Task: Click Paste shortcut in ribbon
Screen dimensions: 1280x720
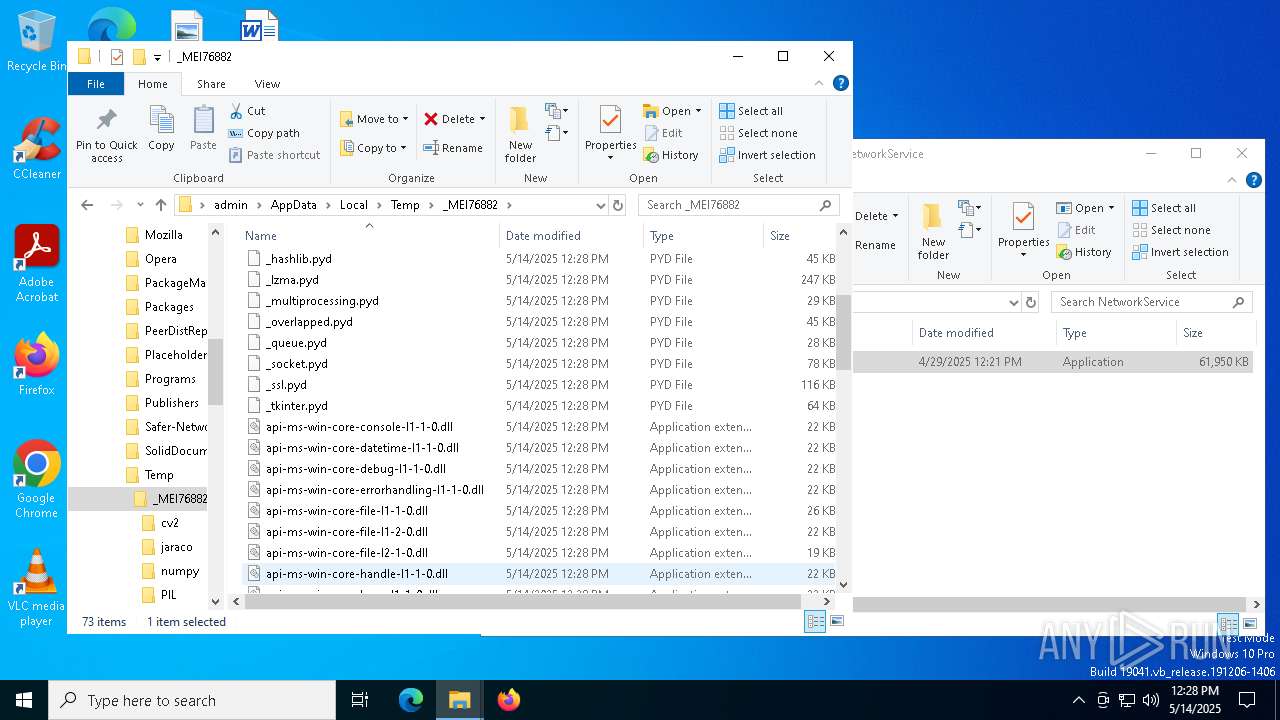Action: click(275, 155)
